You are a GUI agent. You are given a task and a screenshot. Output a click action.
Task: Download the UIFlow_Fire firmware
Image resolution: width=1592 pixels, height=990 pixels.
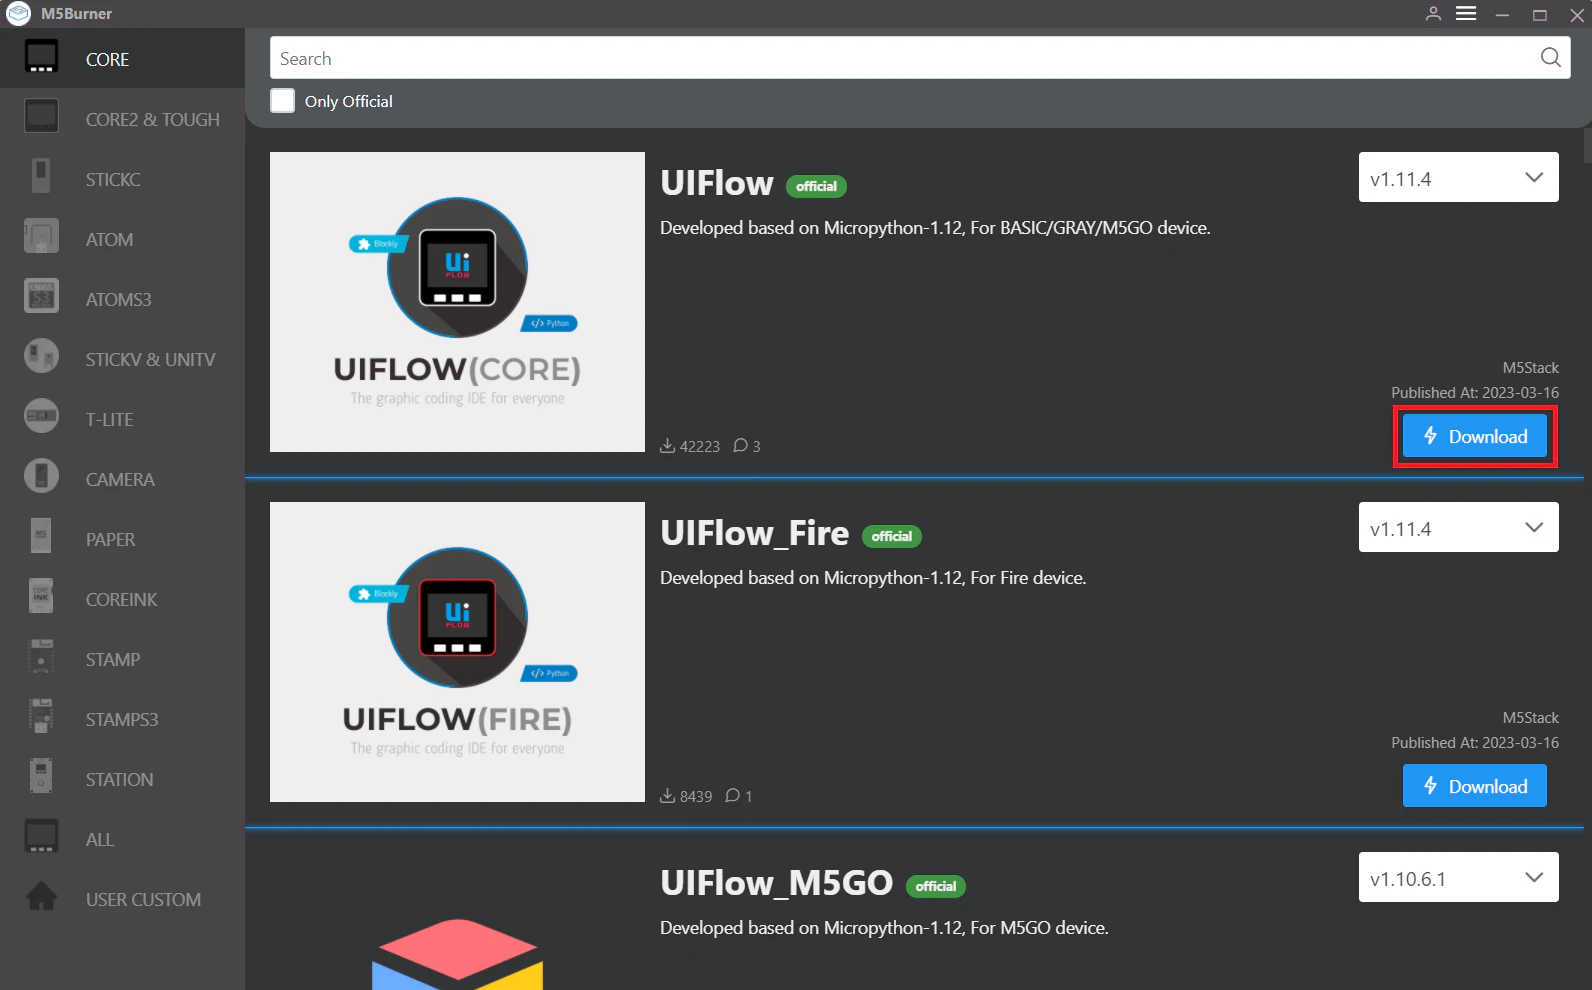click(x=1475, y=786)
